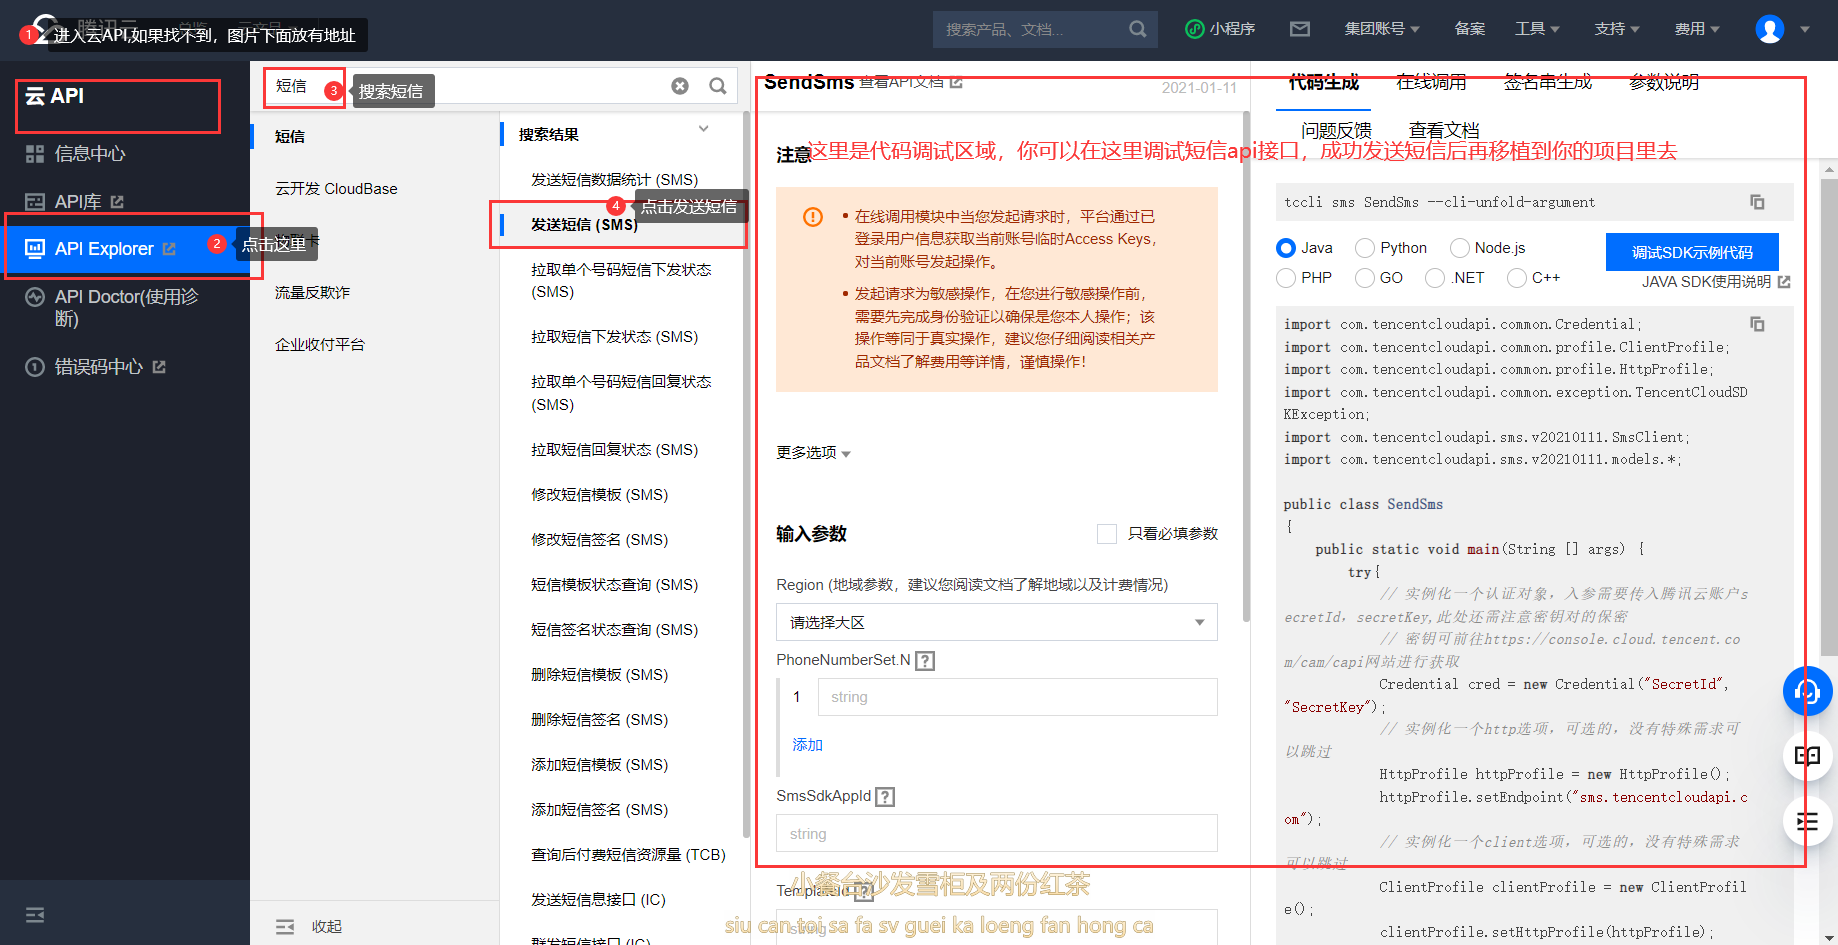Select the PHP language option
Screen dimensions: 1838x945
[1286, 278]
